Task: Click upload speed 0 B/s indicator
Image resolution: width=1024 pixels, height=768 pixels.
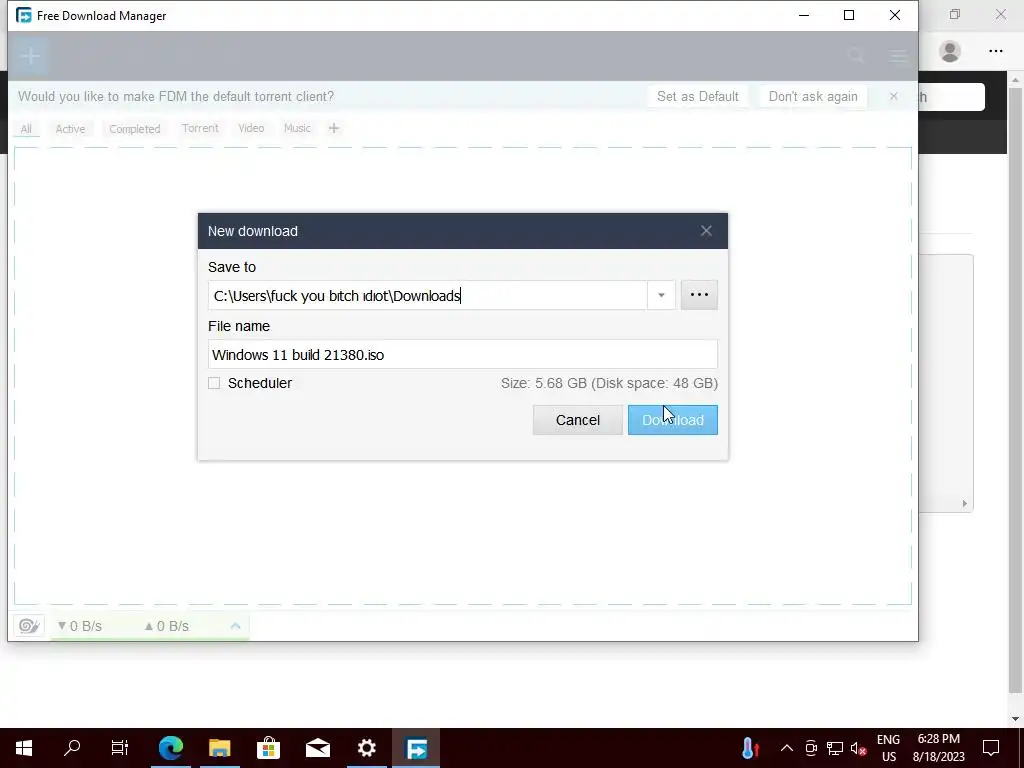Action: click(x=167, y=626)
